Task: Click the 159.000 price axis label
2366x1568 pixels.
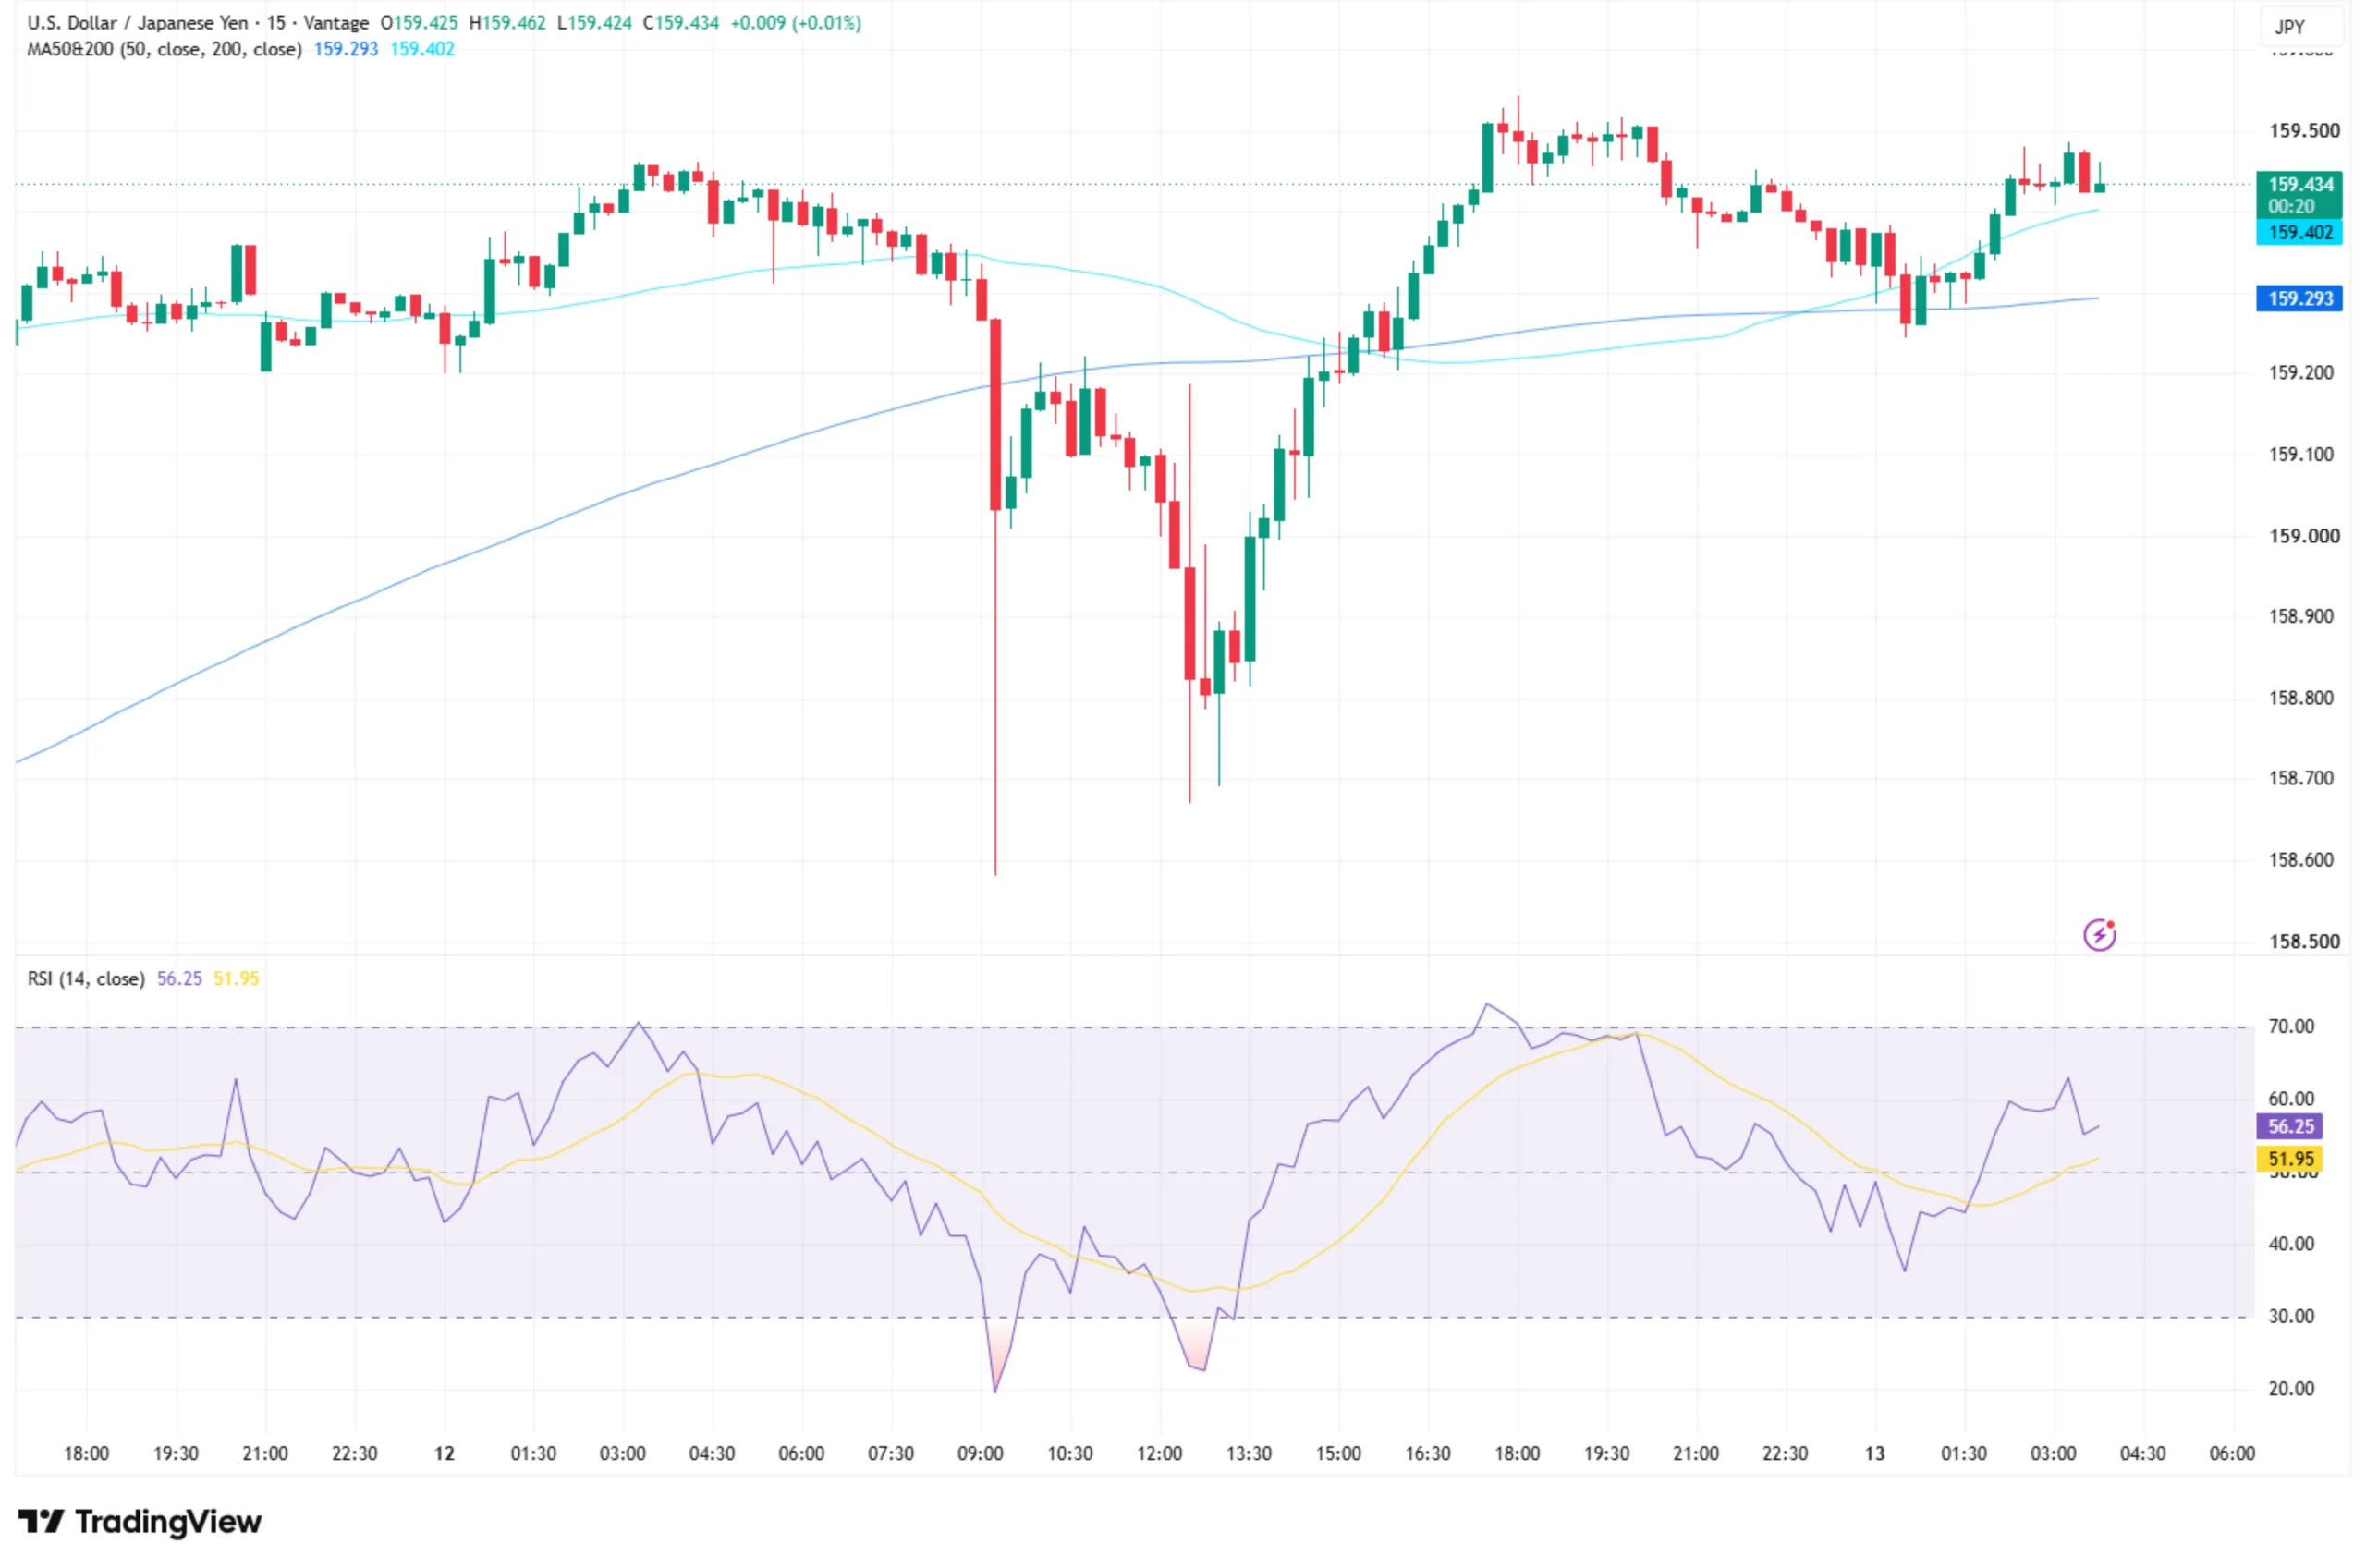Action: point(2304,536)
